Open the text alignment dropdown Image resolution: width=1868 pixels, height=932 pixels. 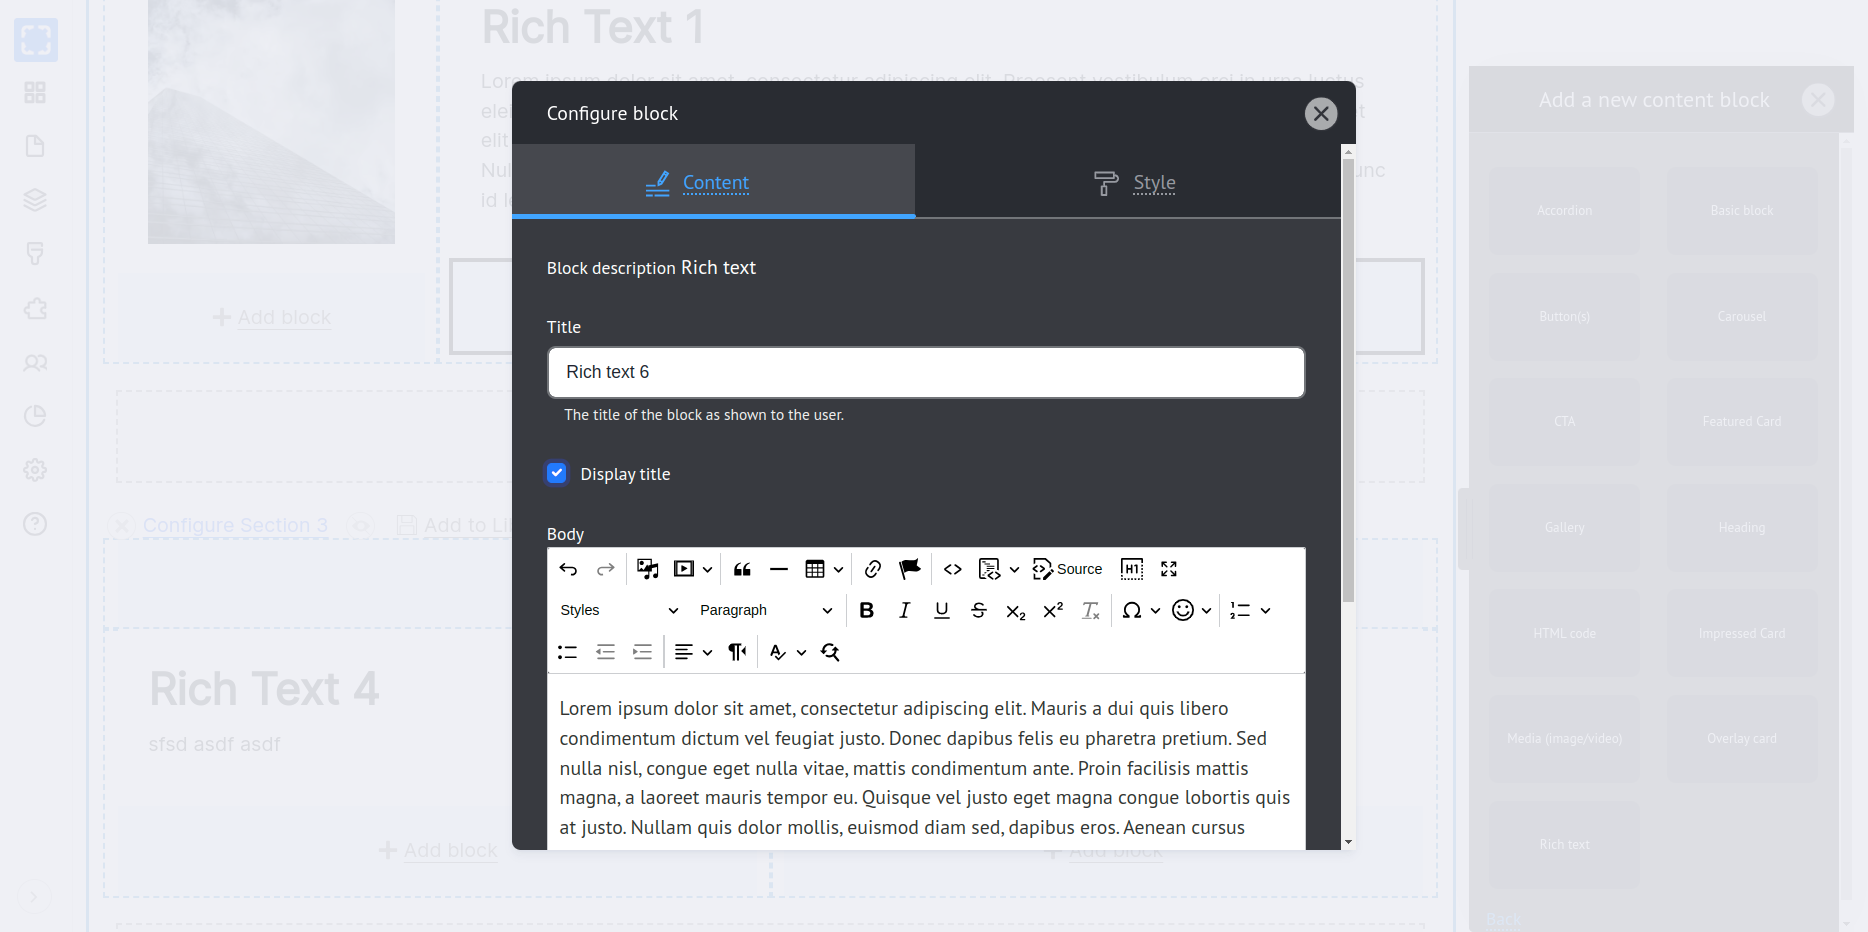pyautogui.click(x=693, y=652)
